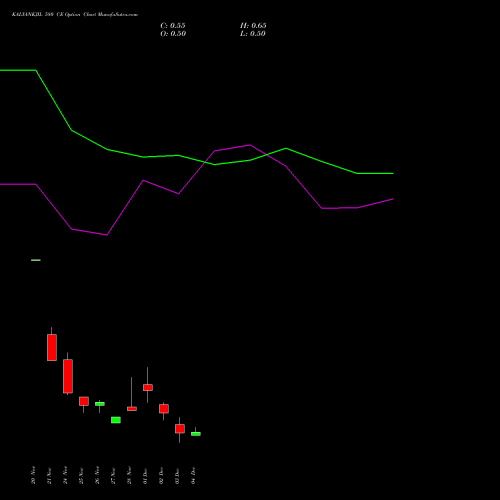Select the open value O: 0.50
The image size is (500, 500).
[173, 34]
